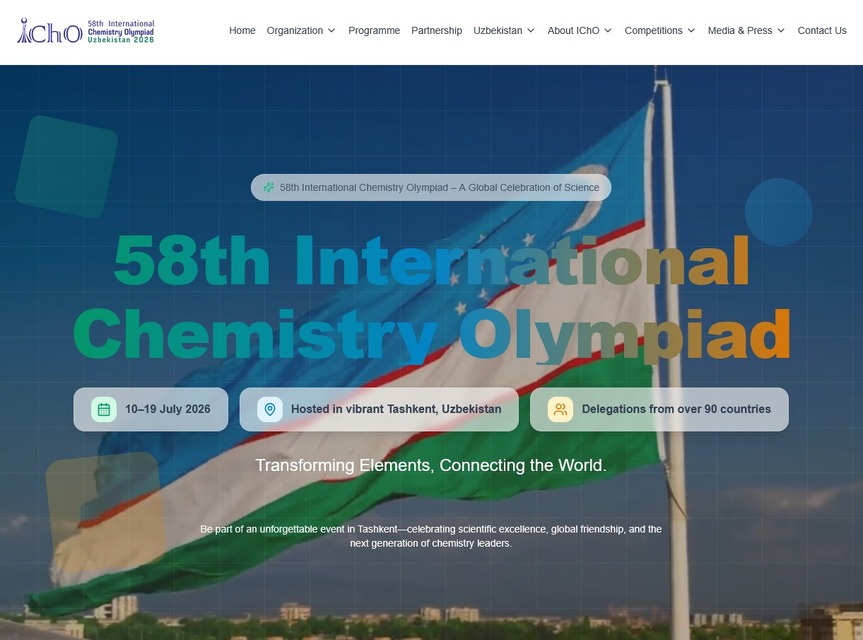Open the Organization dropdown
The image size is (863, 640).
300,30
